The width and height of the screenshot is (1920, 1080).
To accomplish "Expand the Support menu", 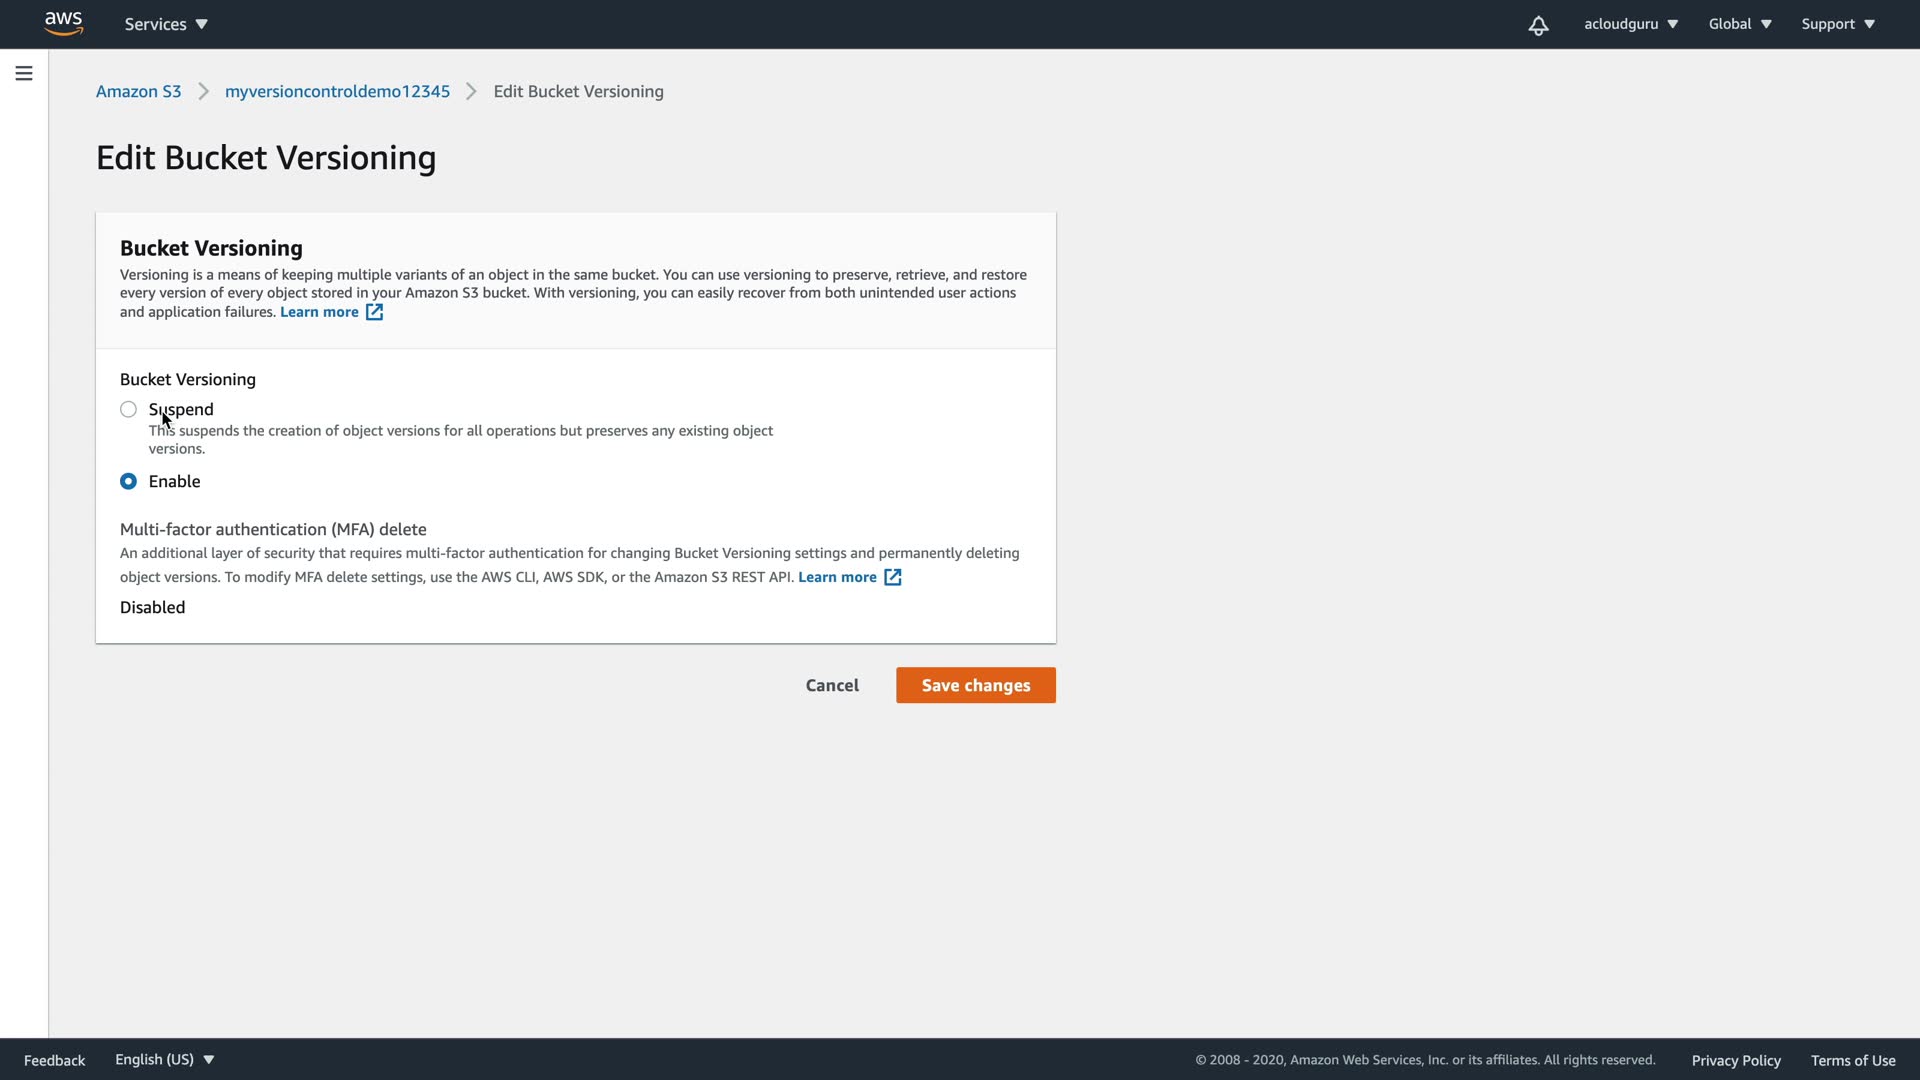I will point(1837,24).
